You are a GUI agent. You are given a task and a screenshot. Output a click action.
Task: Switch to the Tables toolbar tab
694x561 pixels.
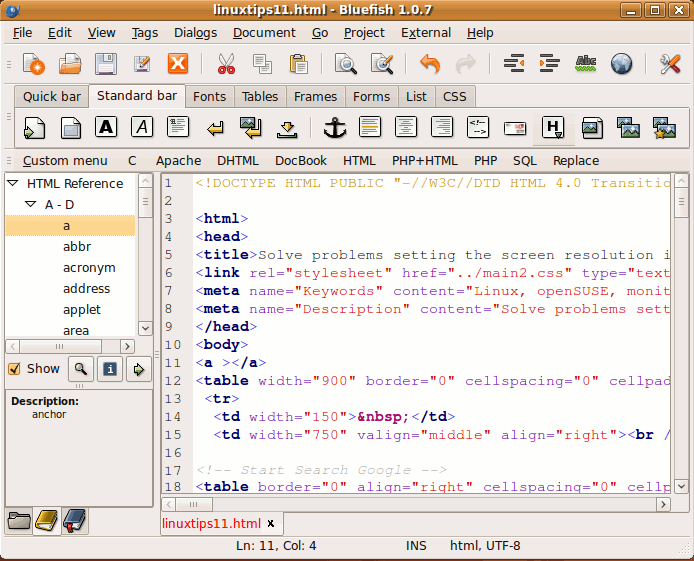(260, 97)
